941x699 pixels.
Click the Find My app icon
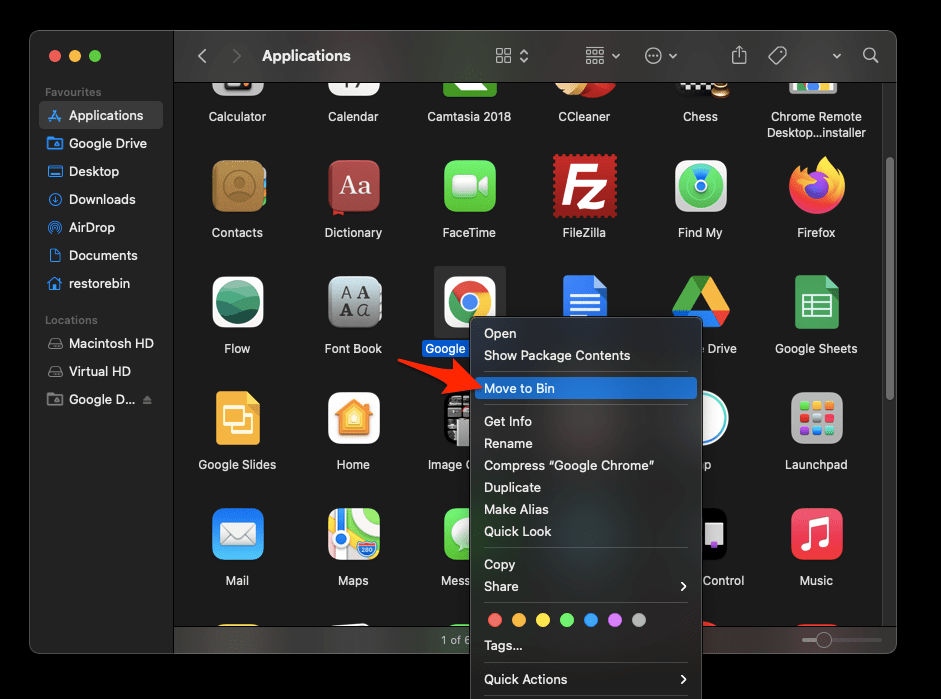(x=700, y=186)
